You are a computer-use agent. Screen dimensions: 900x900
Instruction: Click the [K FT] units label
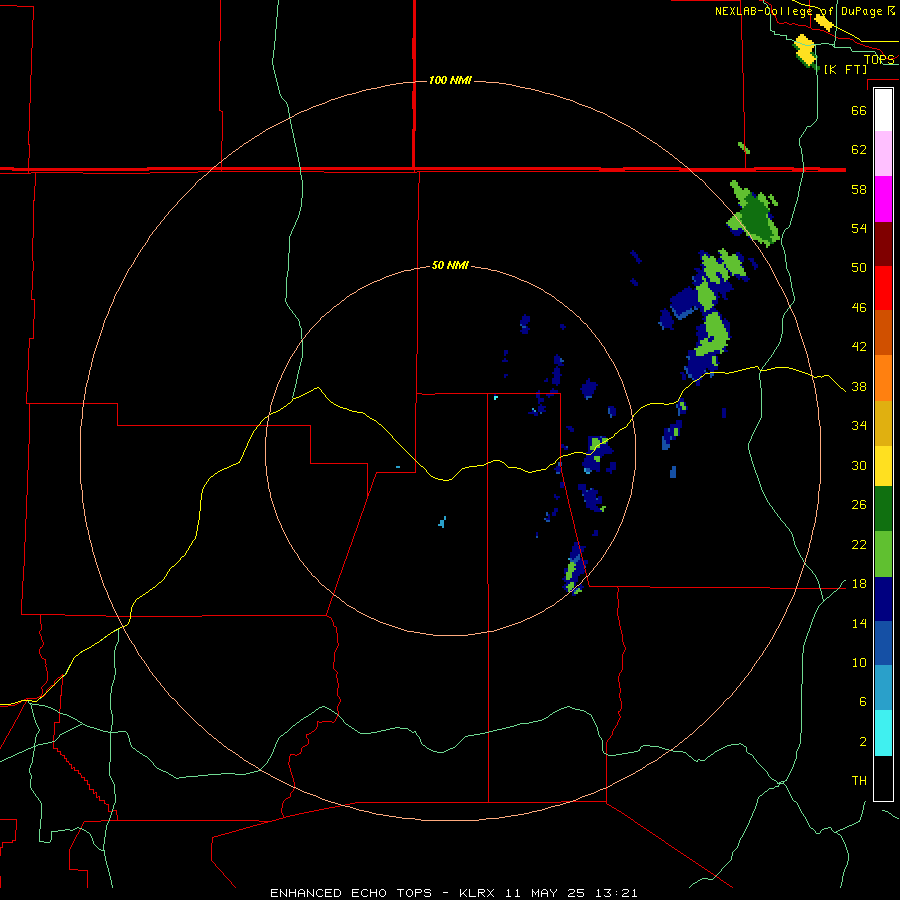pos(845,69)
